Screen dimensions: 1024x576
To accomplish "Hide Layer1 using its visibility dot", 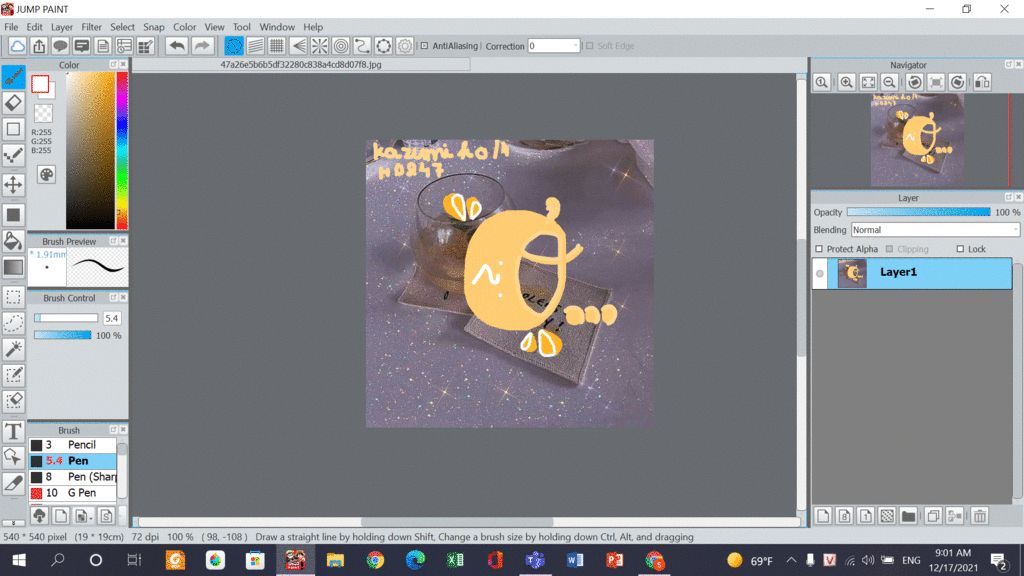I will 820,274.
